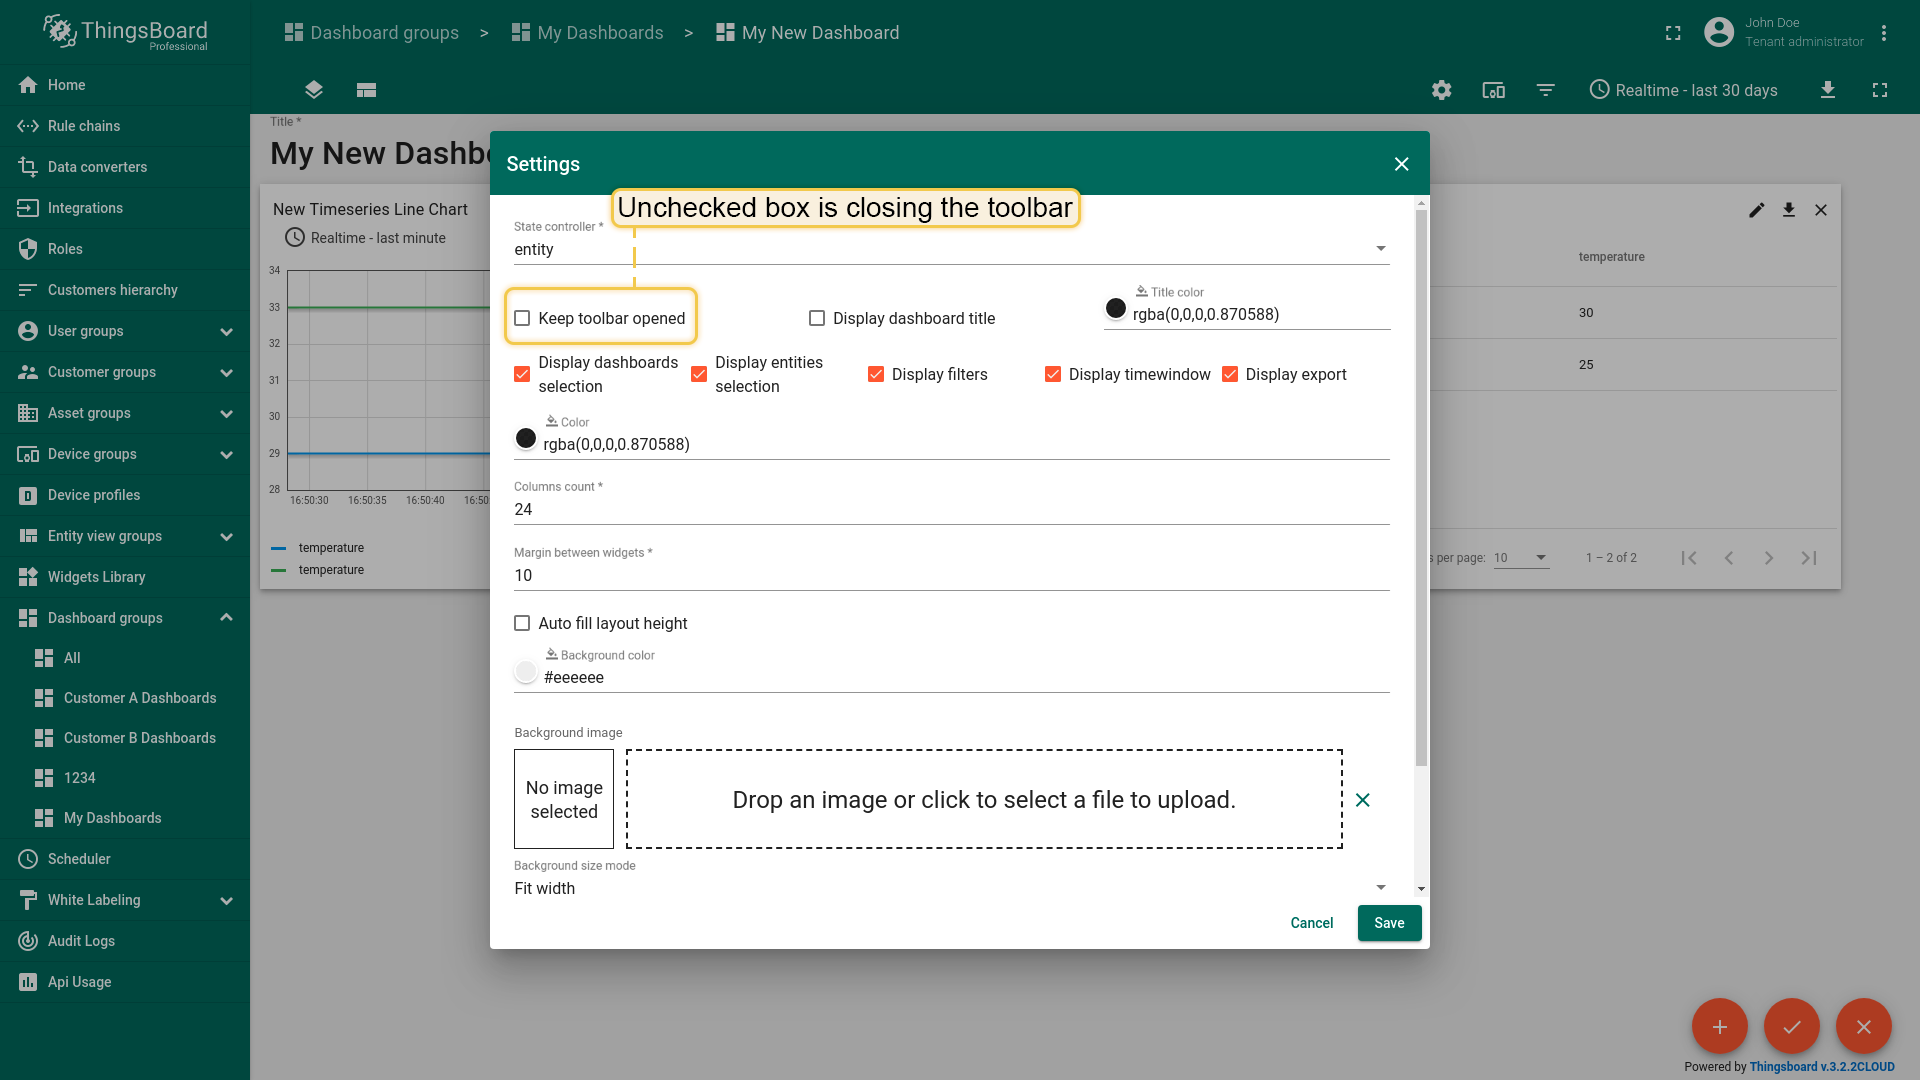This screenshot has height=1080, width=1920.
Task: Open toolbar Color swatch picker
Action: 525,438
